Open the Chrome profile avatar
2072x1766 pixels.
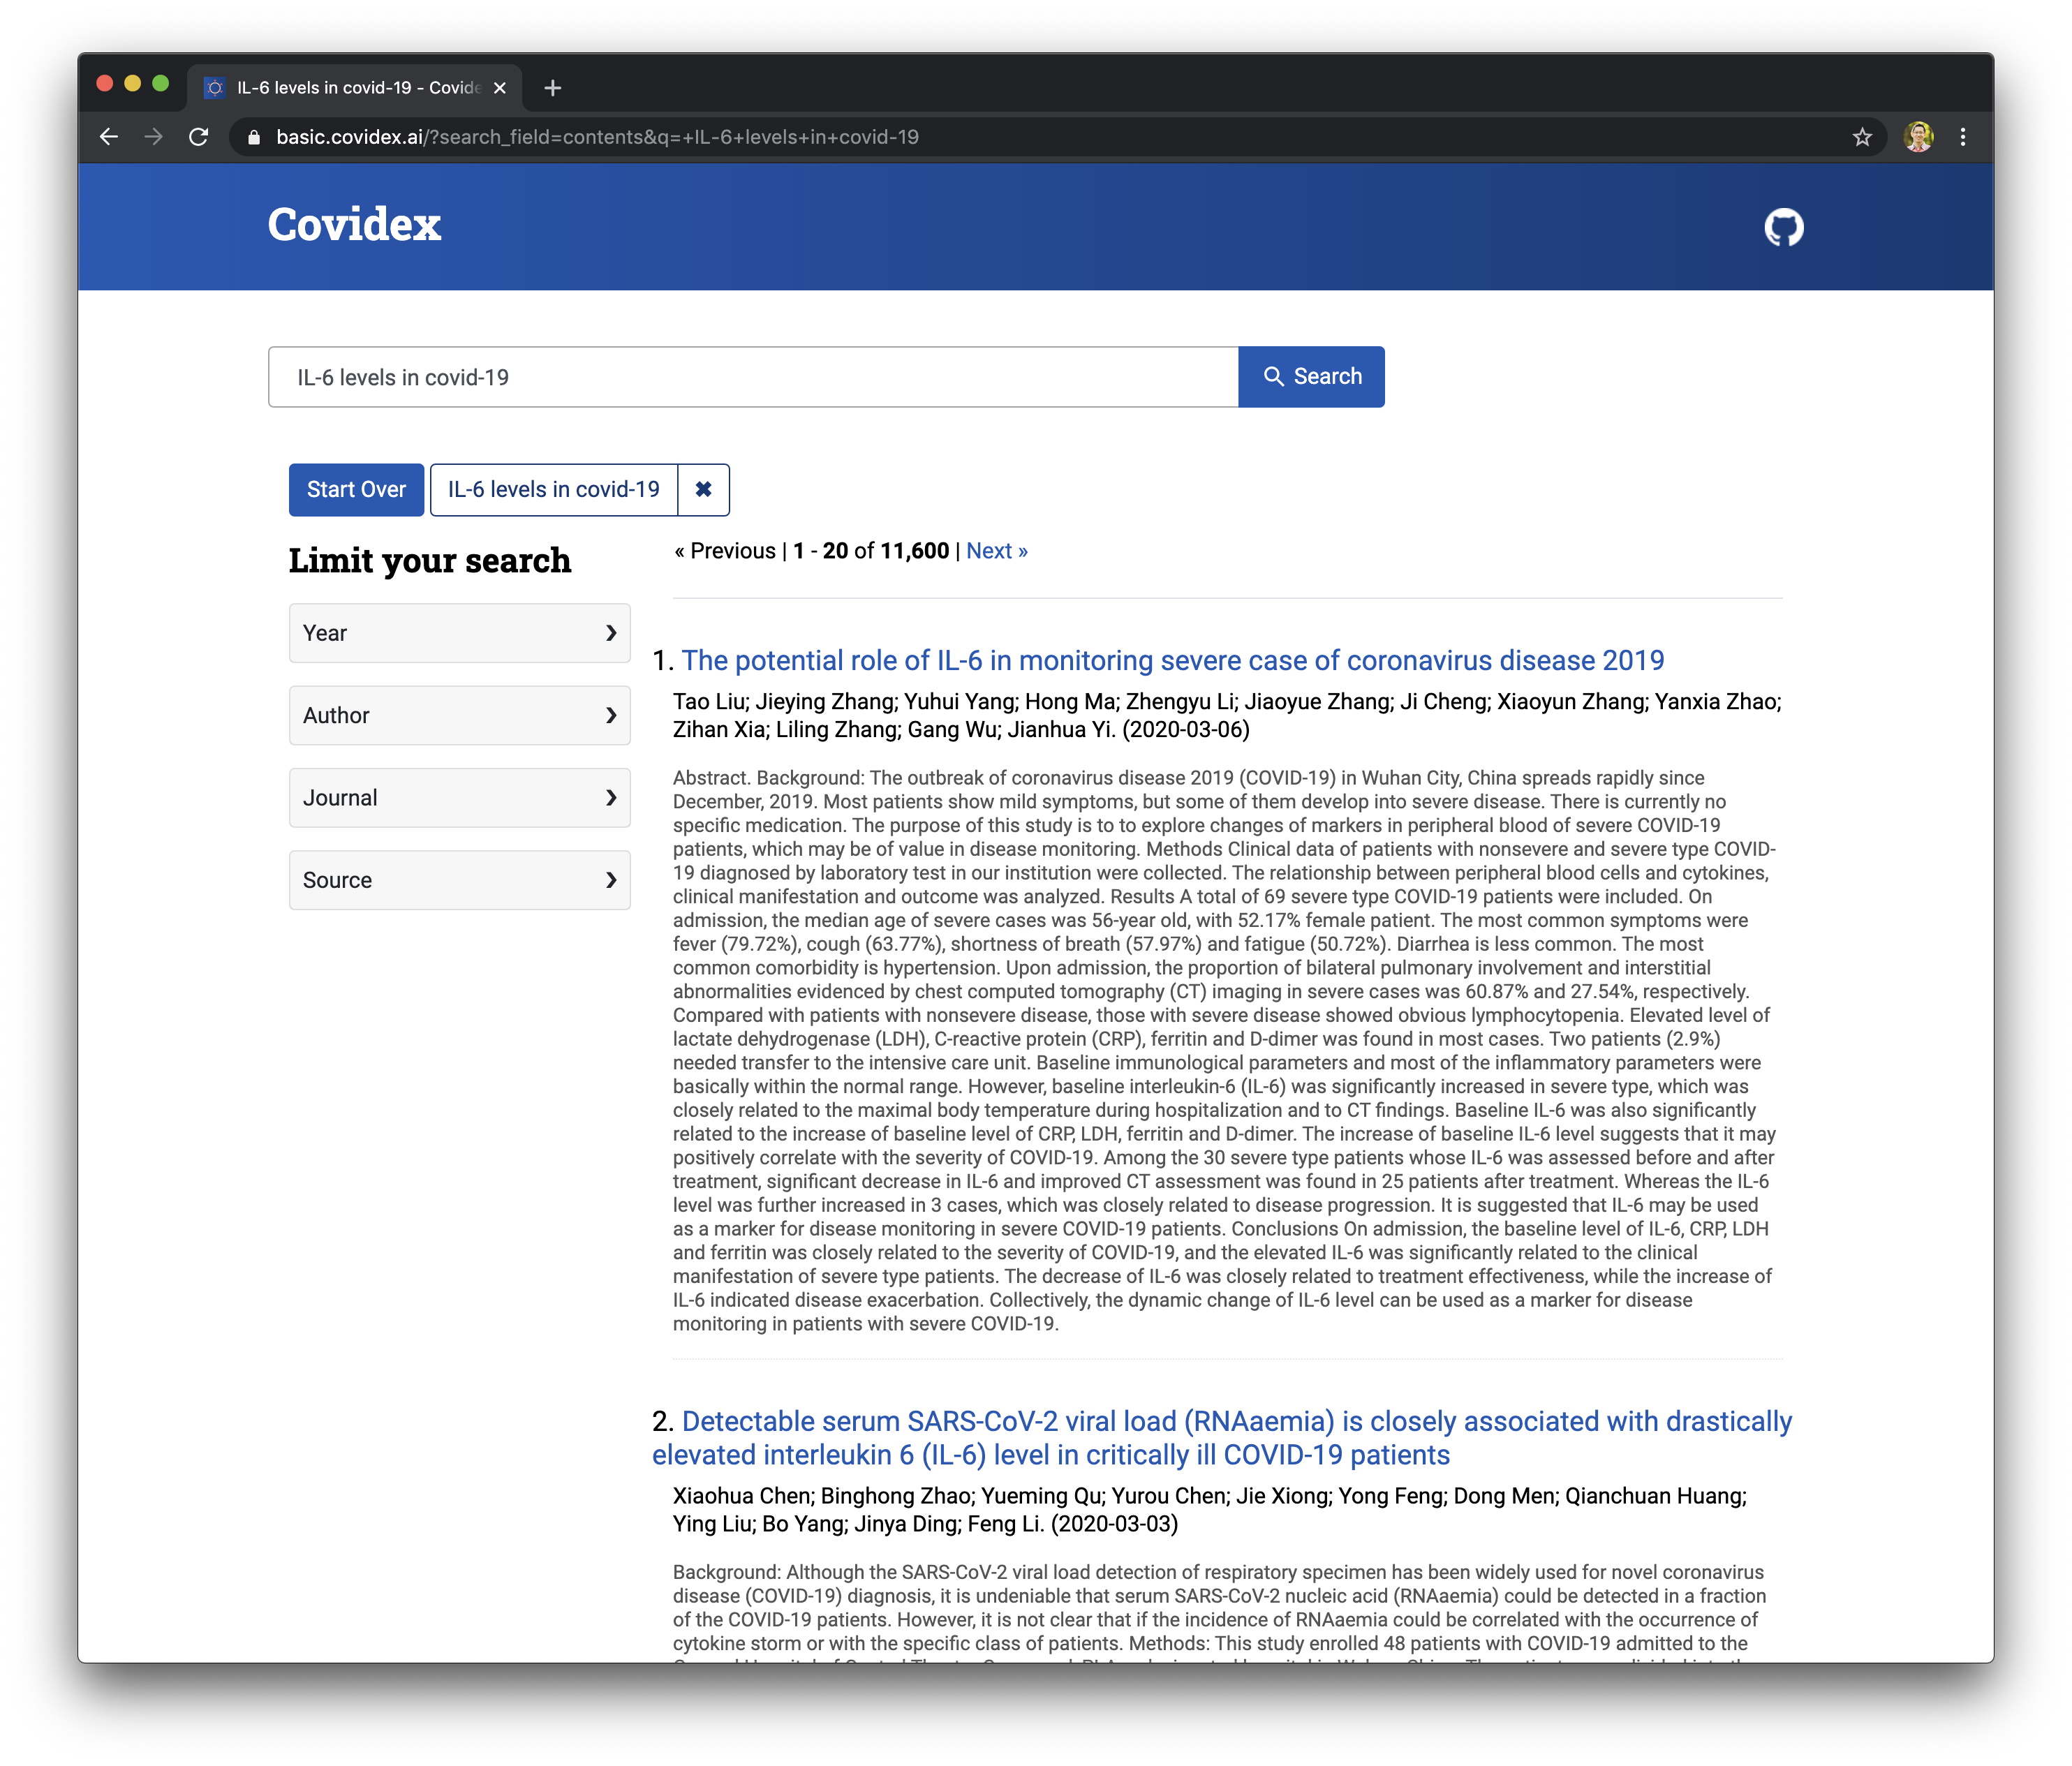[1918, 137]
